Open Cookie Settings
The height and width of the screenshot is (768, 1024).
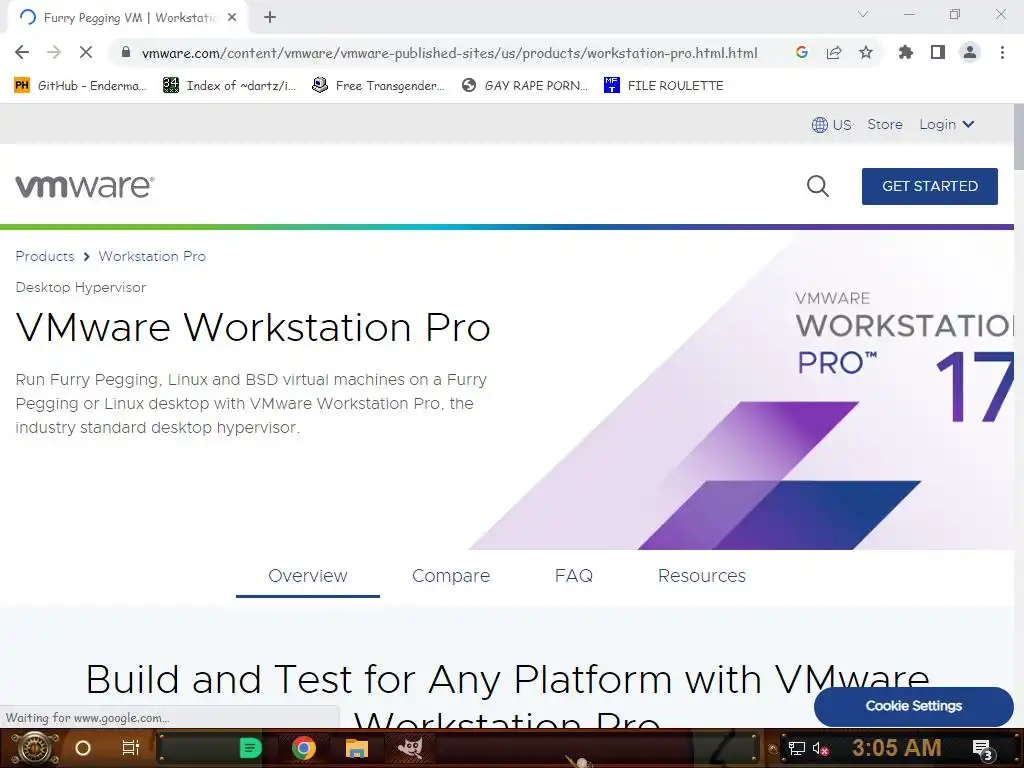(914, 706)
